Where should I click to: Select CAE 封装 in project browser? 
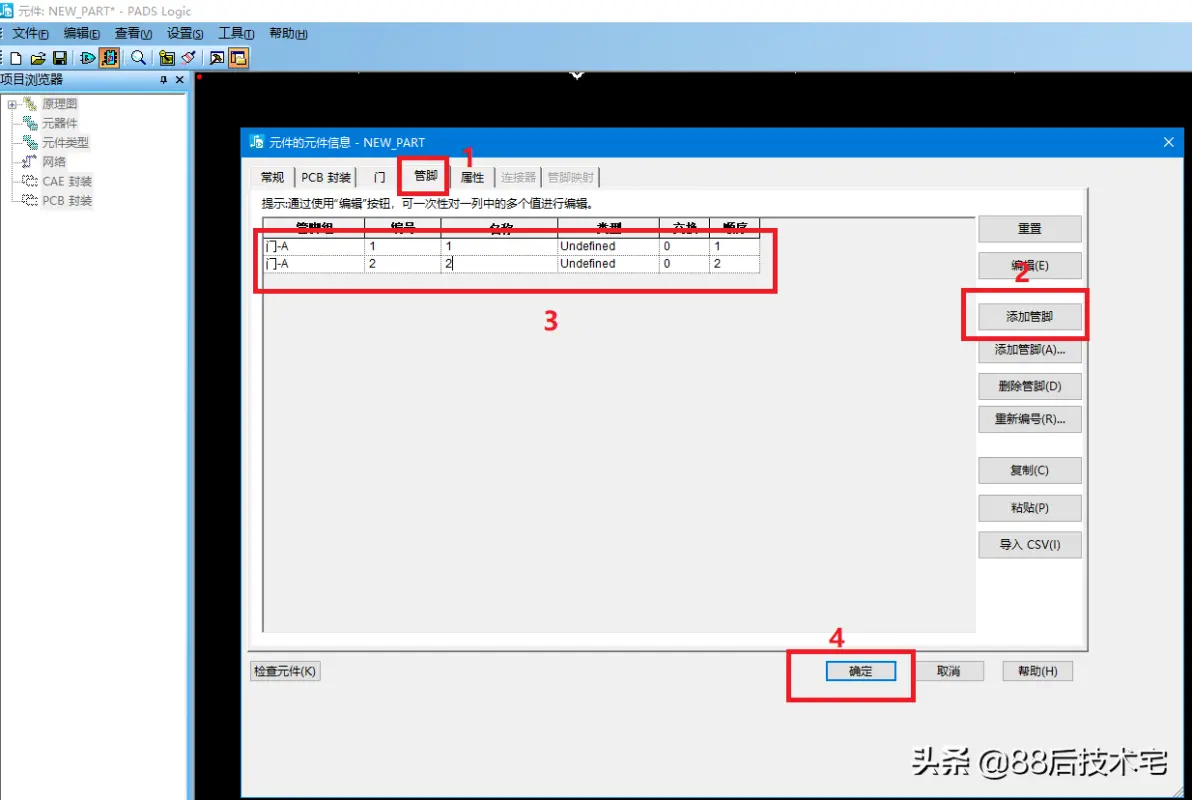[x=67, y=181]
